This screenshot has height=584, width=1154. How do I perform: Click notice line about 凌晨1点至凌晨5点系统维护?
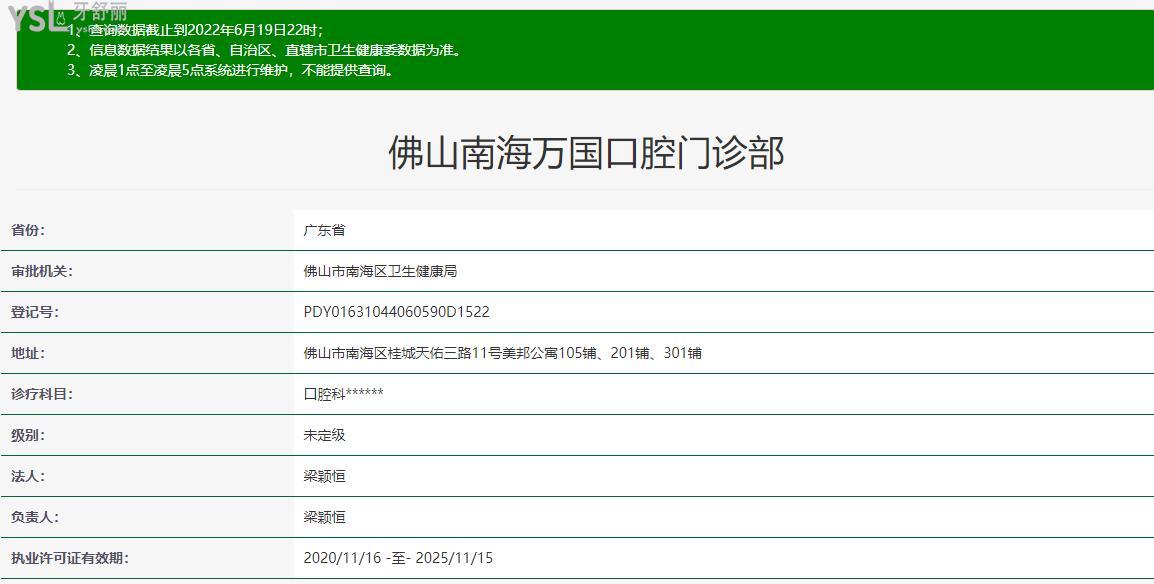click(230, 71)
